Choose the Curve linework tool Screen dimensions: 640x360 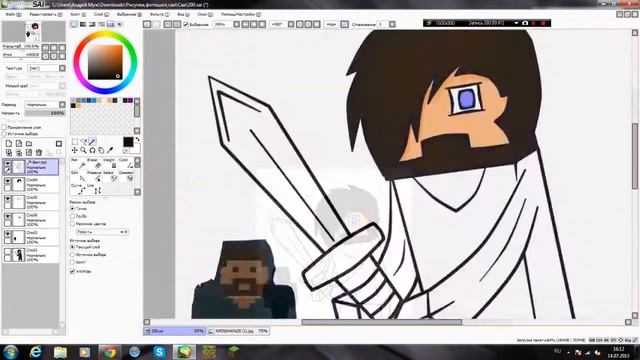coord(78,189)
